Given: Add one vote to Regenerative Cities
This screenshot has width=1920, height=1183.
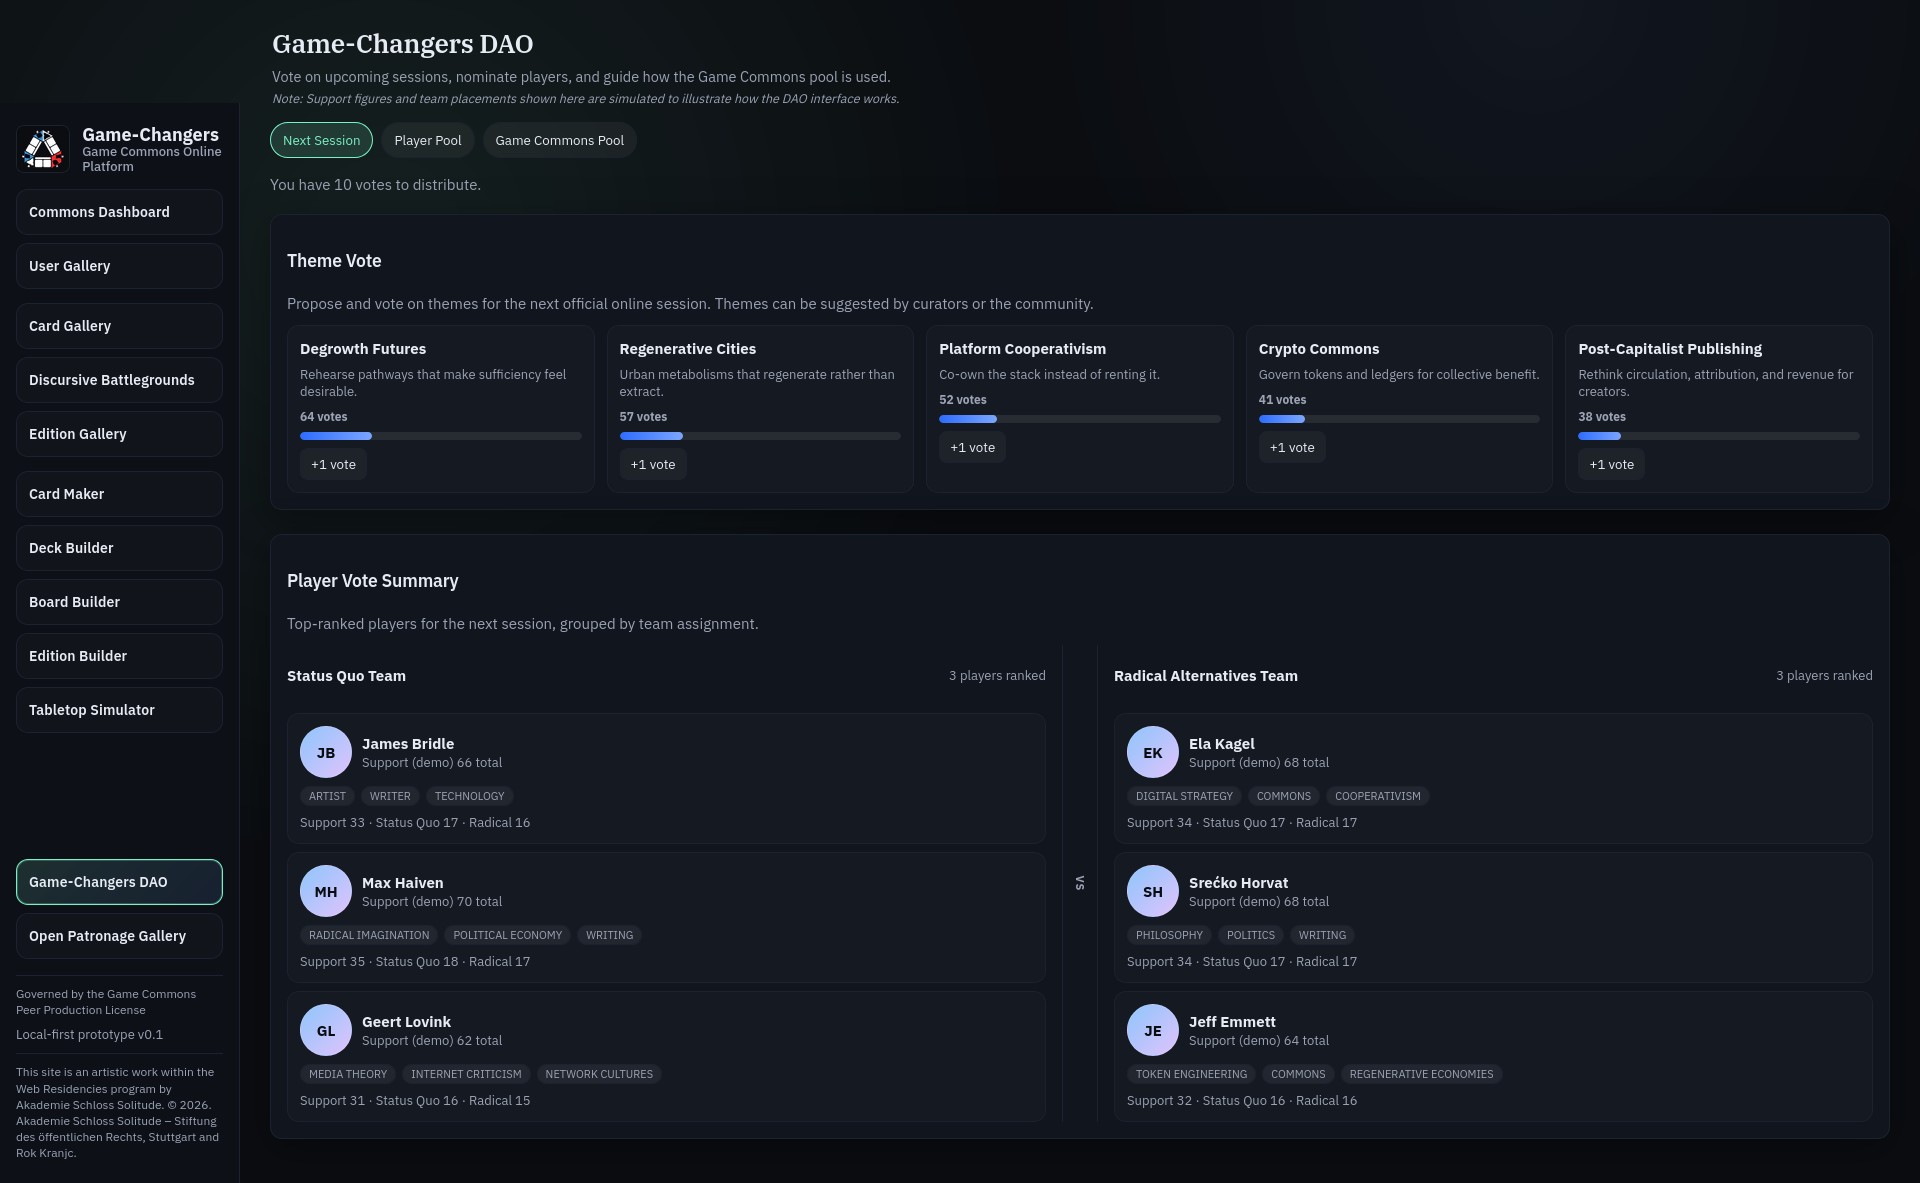Looking at the screenshot, I should (653, 464).
